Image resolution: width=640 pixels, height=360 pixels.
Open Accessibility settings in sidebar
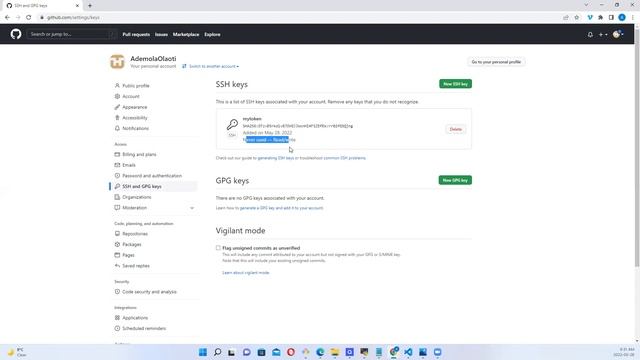tap(135, 118)
